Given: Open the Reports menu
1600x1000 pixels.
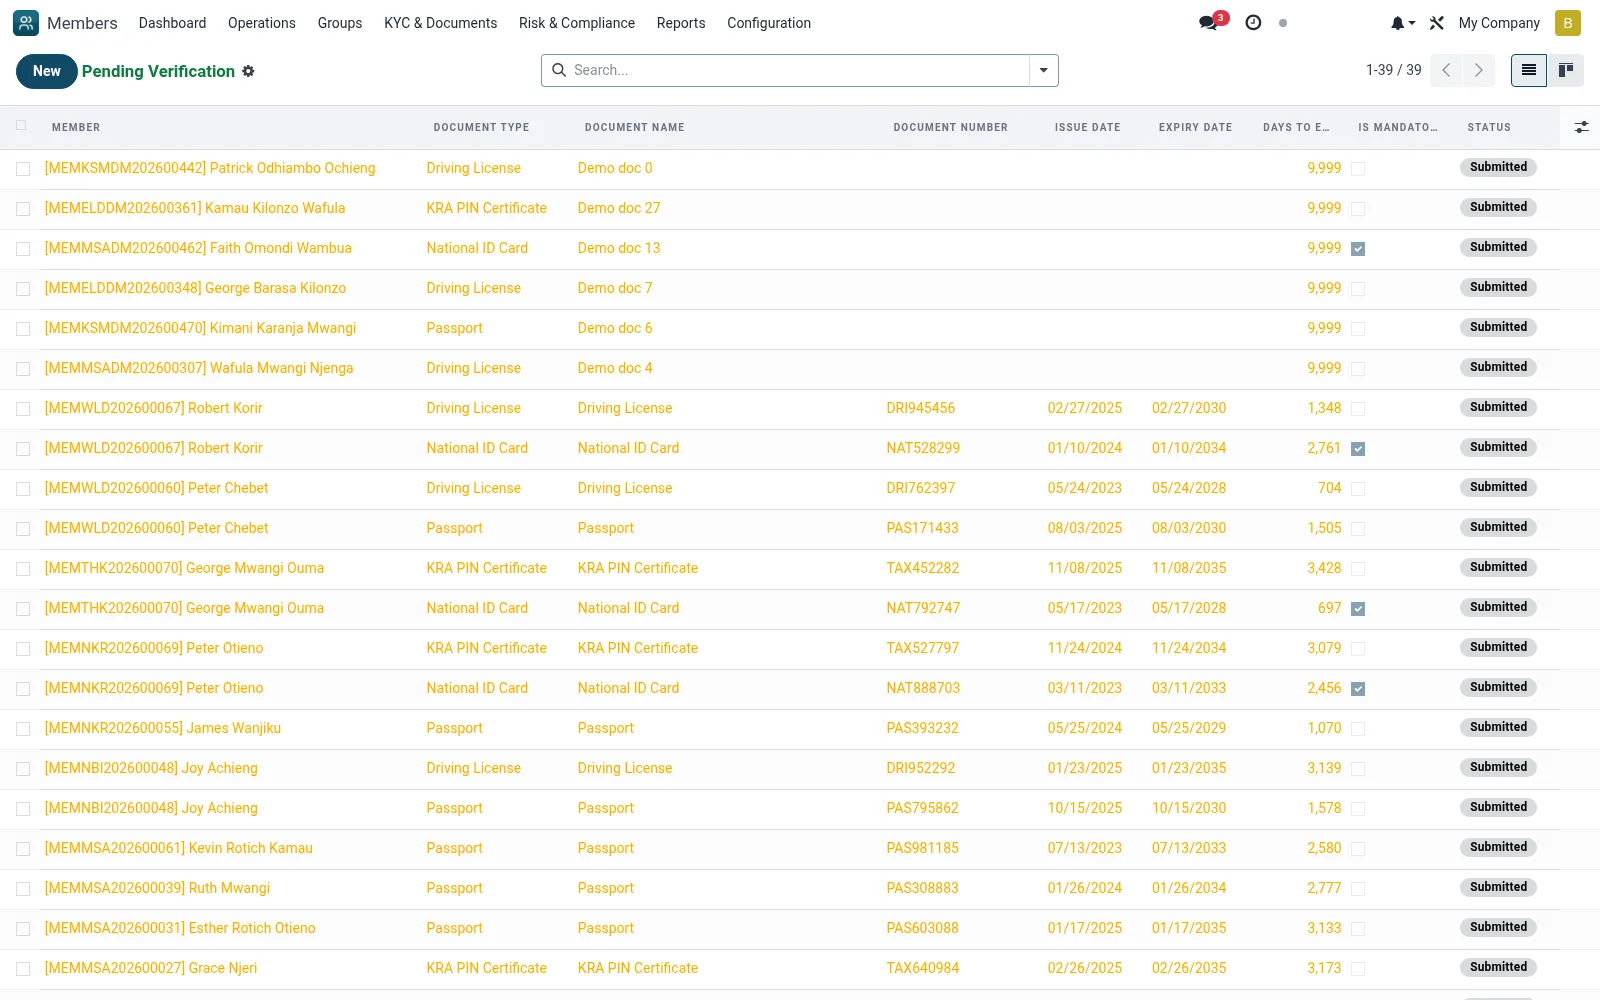Looking at the screenshot, I should coord(681,23).
